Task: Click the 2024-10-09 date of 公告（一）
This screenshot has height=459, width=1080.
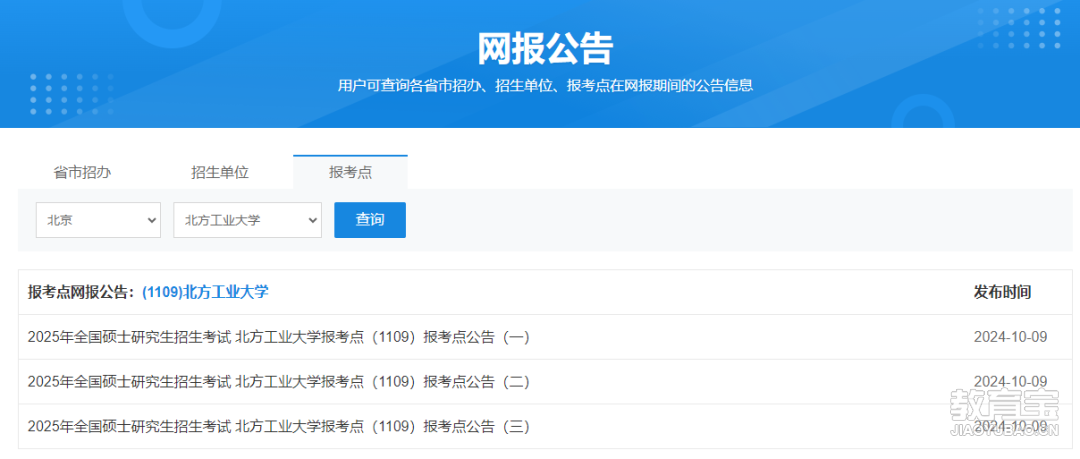Action: point(1010,337)
